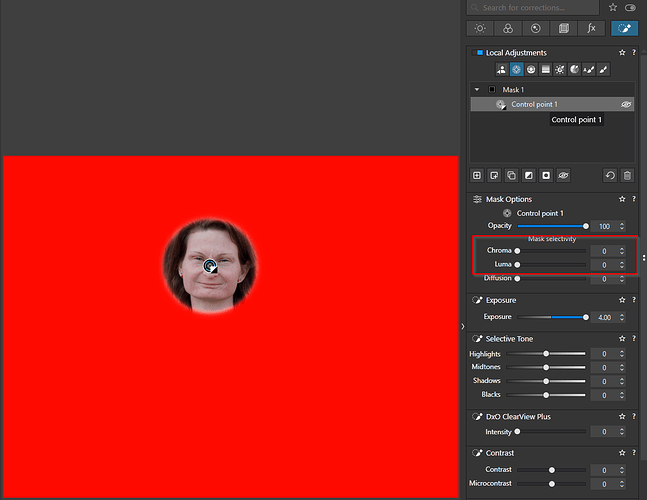Viewport: 647px width, 500px height.
Task: Click the Opacity value stepper arrows
Action: coord(622,227)
